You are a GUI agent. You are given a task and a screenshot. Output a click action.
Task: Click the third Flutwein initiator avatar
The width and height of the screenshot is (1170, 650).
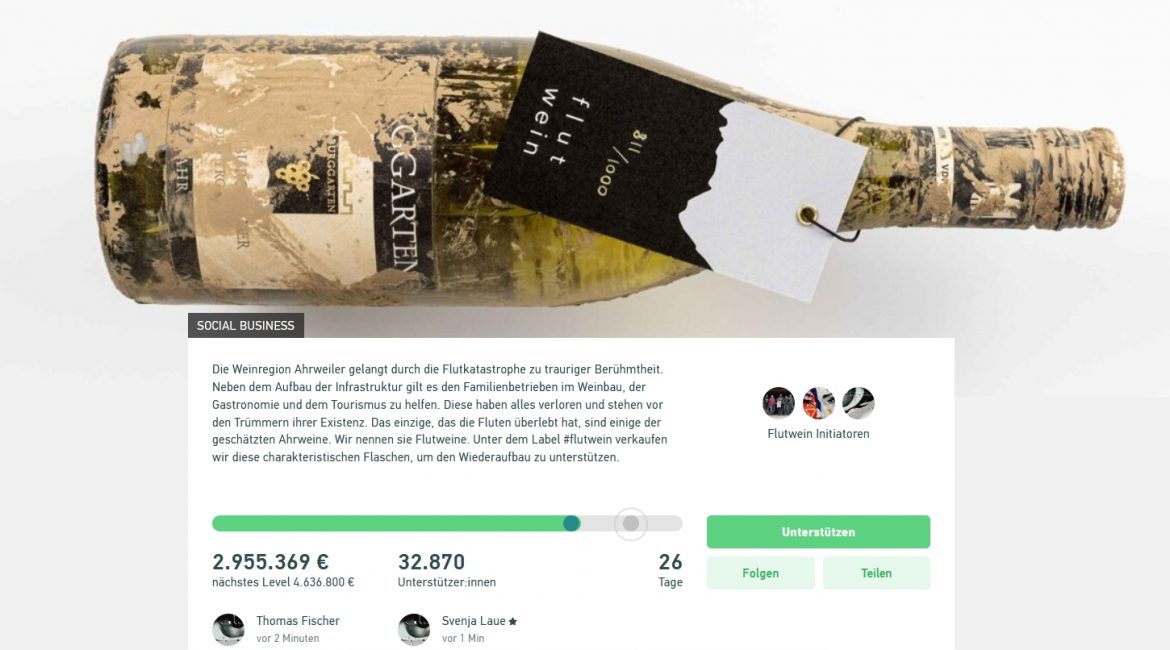point(858,403)
